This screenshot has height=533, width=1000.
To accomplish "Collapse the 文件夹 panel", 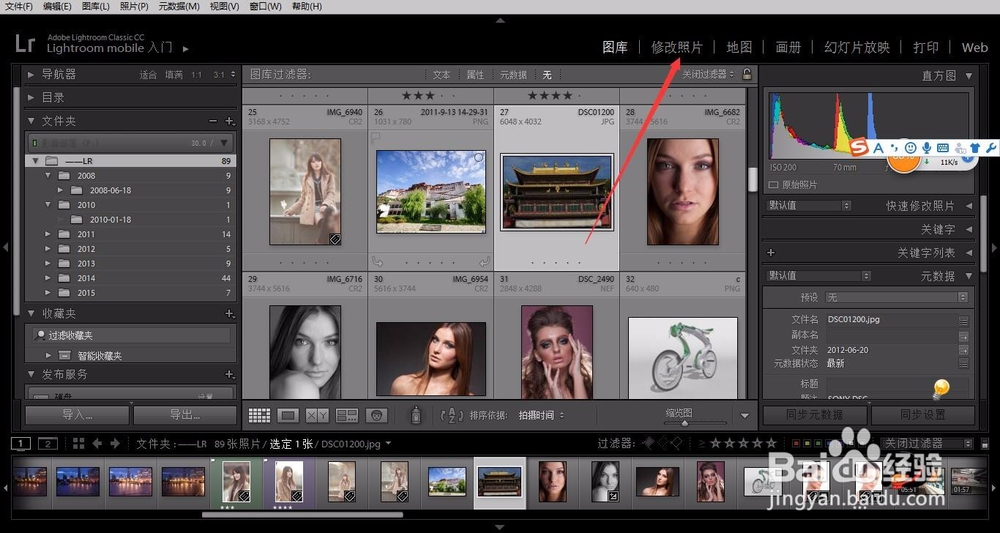I will point(31,121).
